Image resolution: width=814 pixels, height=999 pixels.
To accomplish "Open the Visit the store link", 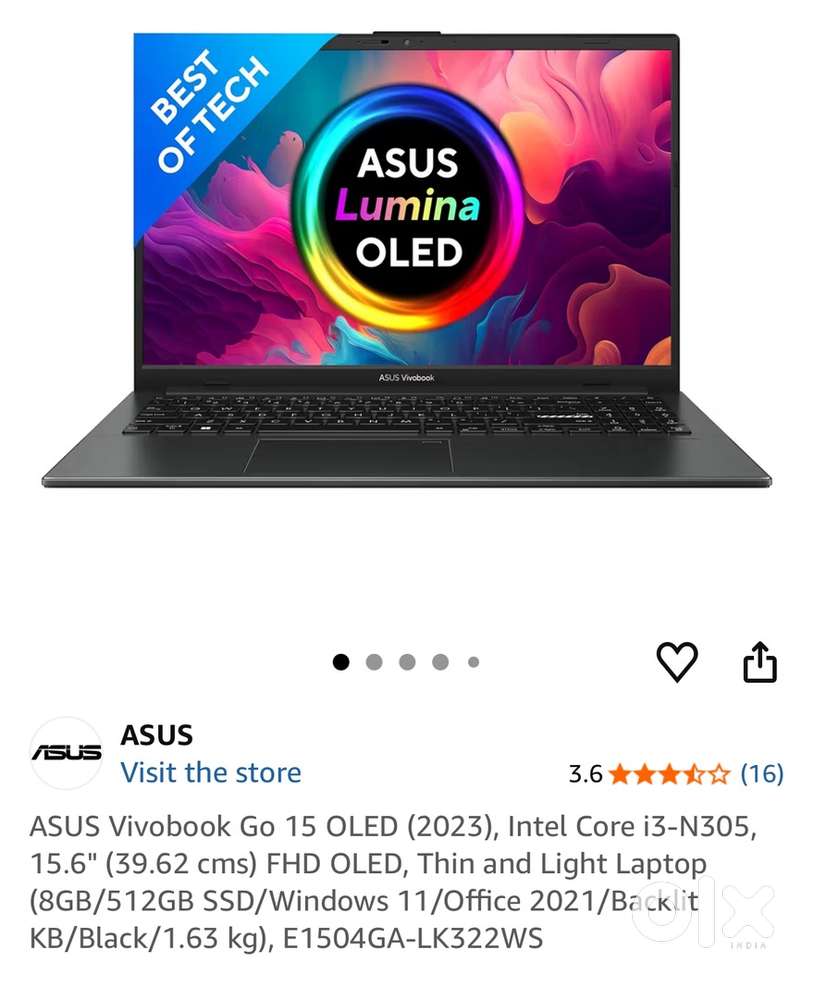I will click(x=211, y=773).
